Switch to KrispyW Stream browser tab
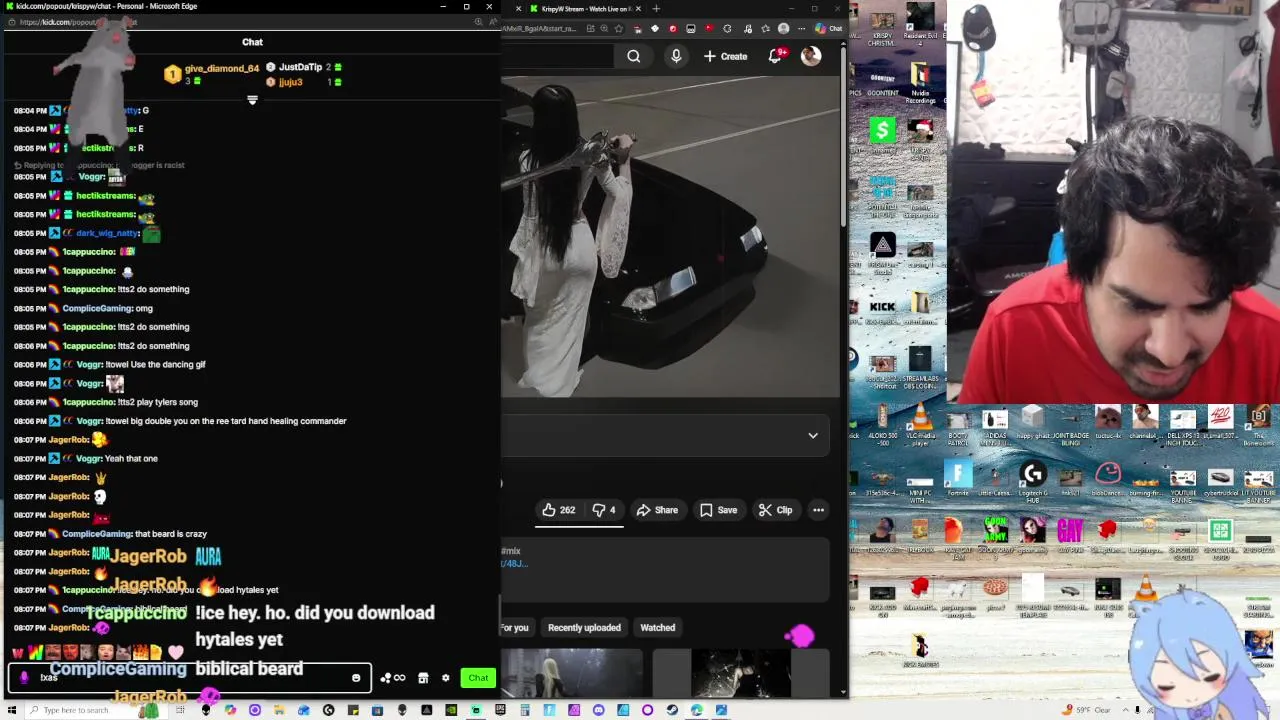Screen dimensions: 1280x720 pos(585,9)
